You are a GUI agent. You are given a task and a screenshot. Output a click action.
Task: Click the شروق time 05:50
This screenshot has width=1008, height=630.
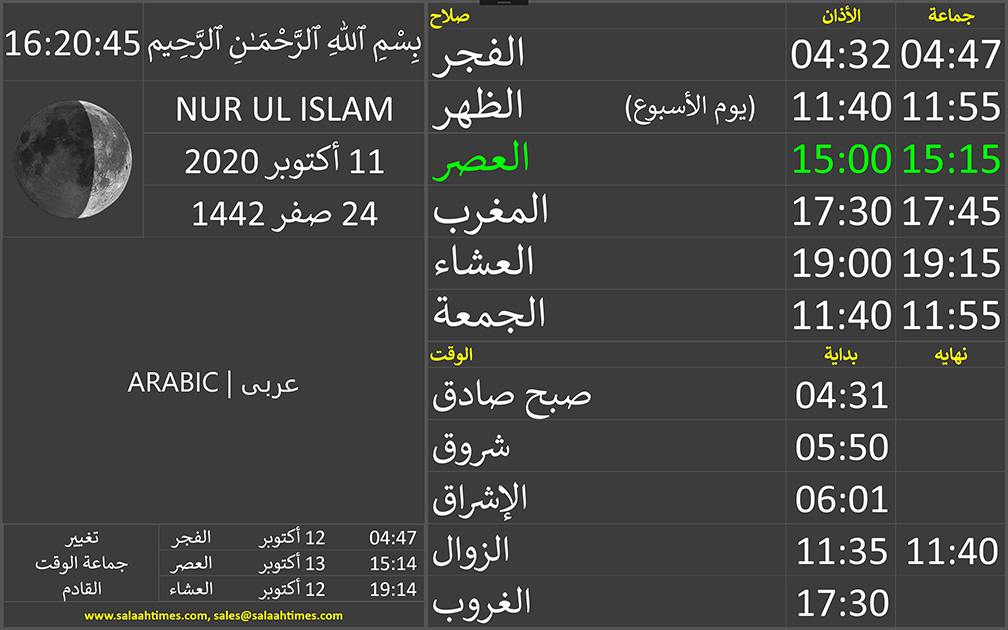click(842, 447)
